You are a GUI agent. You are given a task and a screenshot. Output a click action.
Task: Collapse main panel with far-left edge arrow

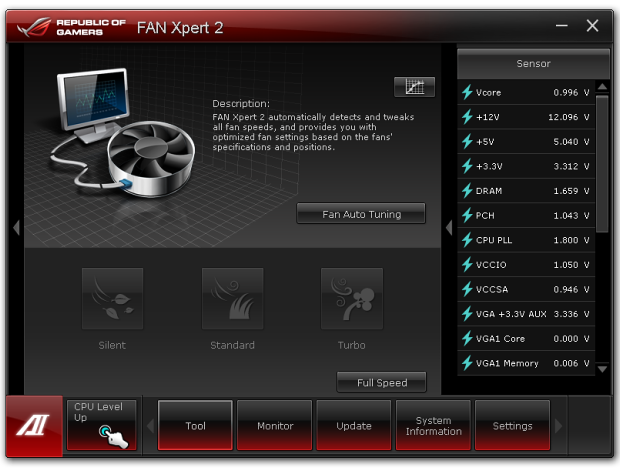(16, 228)
